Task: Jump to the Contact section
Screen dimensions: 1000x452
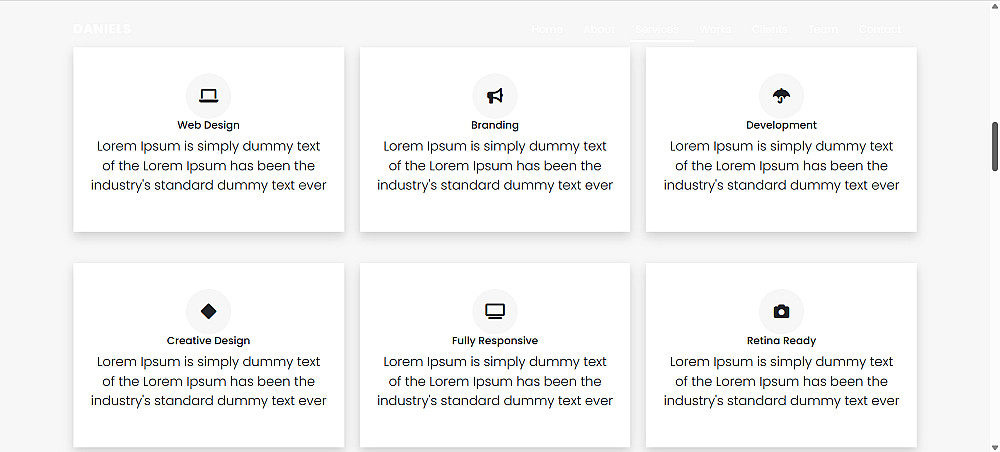Action: point(880,29)
